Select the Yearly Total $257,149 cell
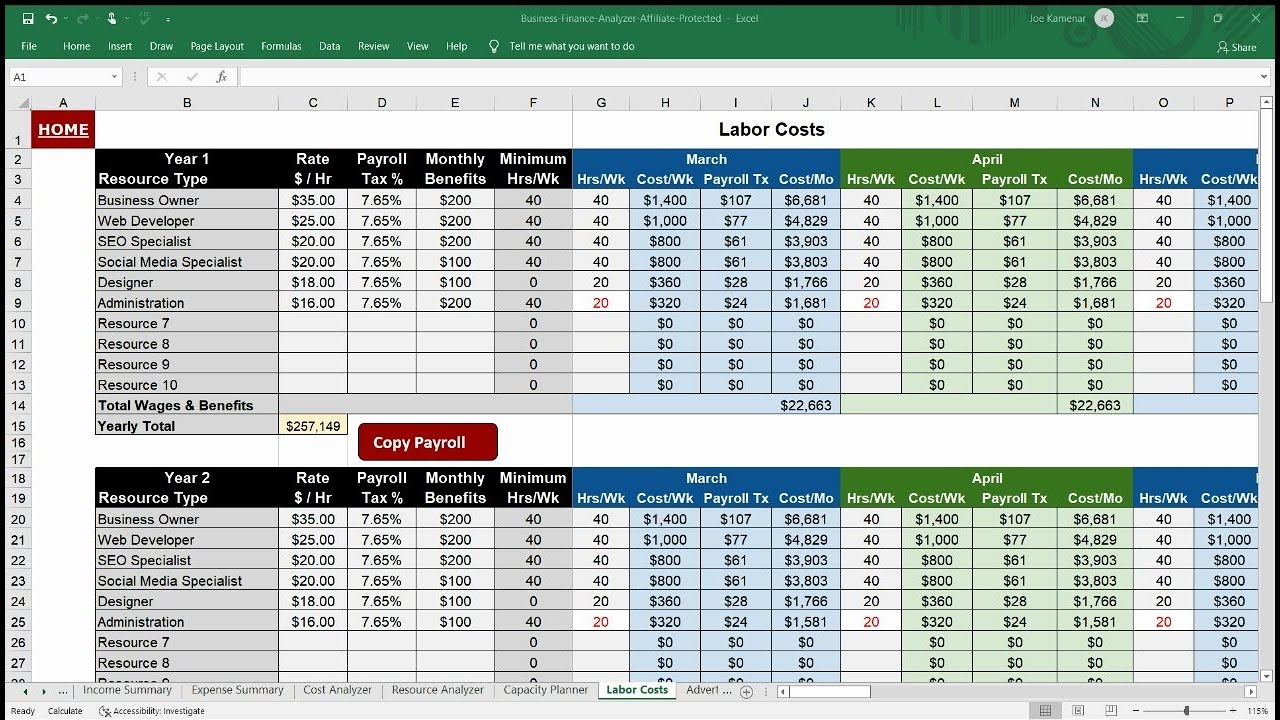This screenshot has height=720, width=1280. [313, 425]
